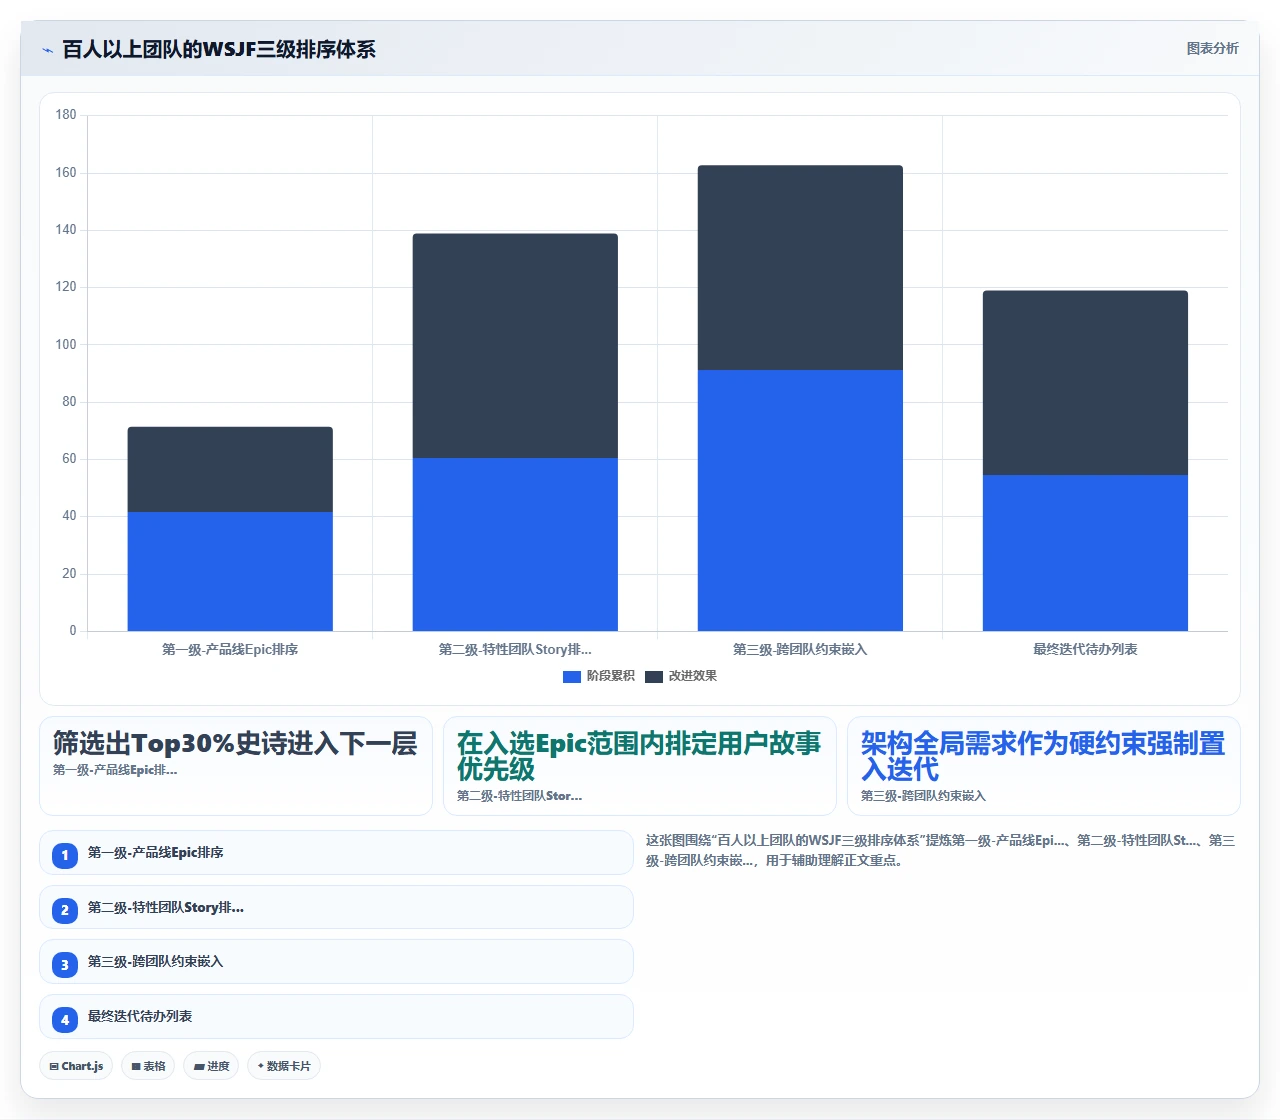
Task: Click the list row 第三级-跨团队约束嵌入
Action: click(x=336, y=962)
